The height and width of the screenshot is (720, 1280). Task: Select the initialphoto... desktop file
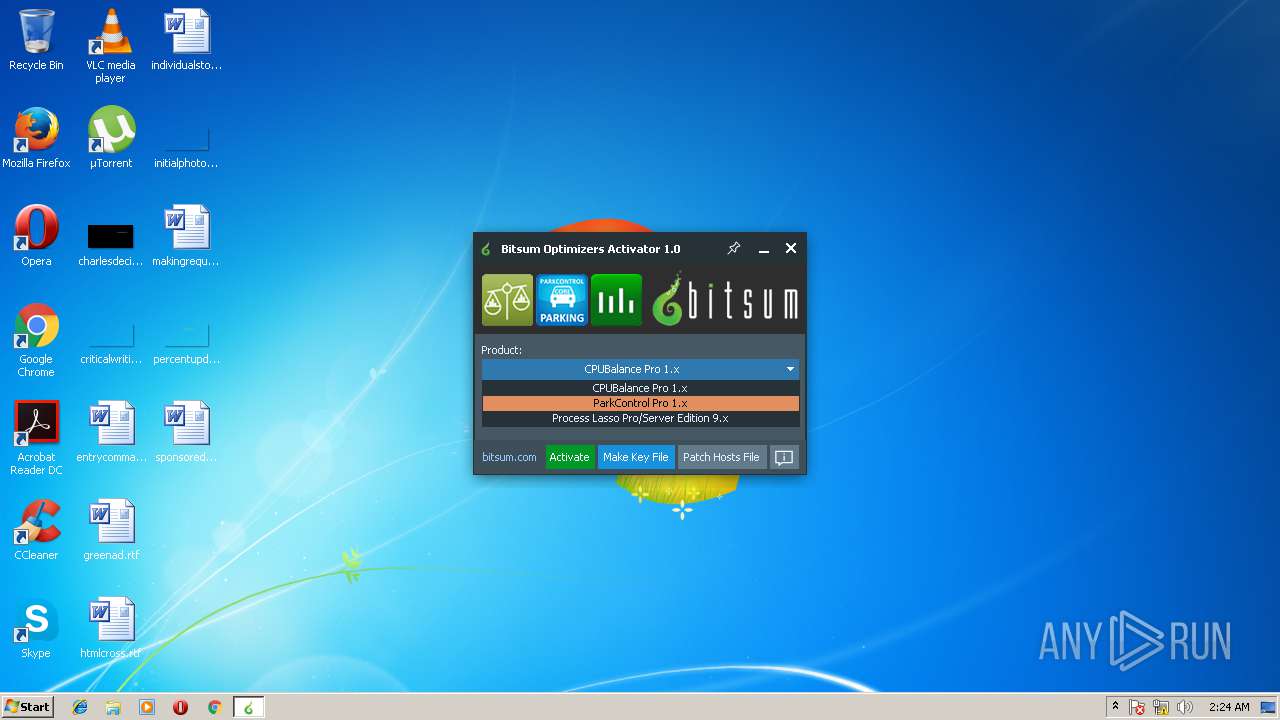tap(186, 146)
